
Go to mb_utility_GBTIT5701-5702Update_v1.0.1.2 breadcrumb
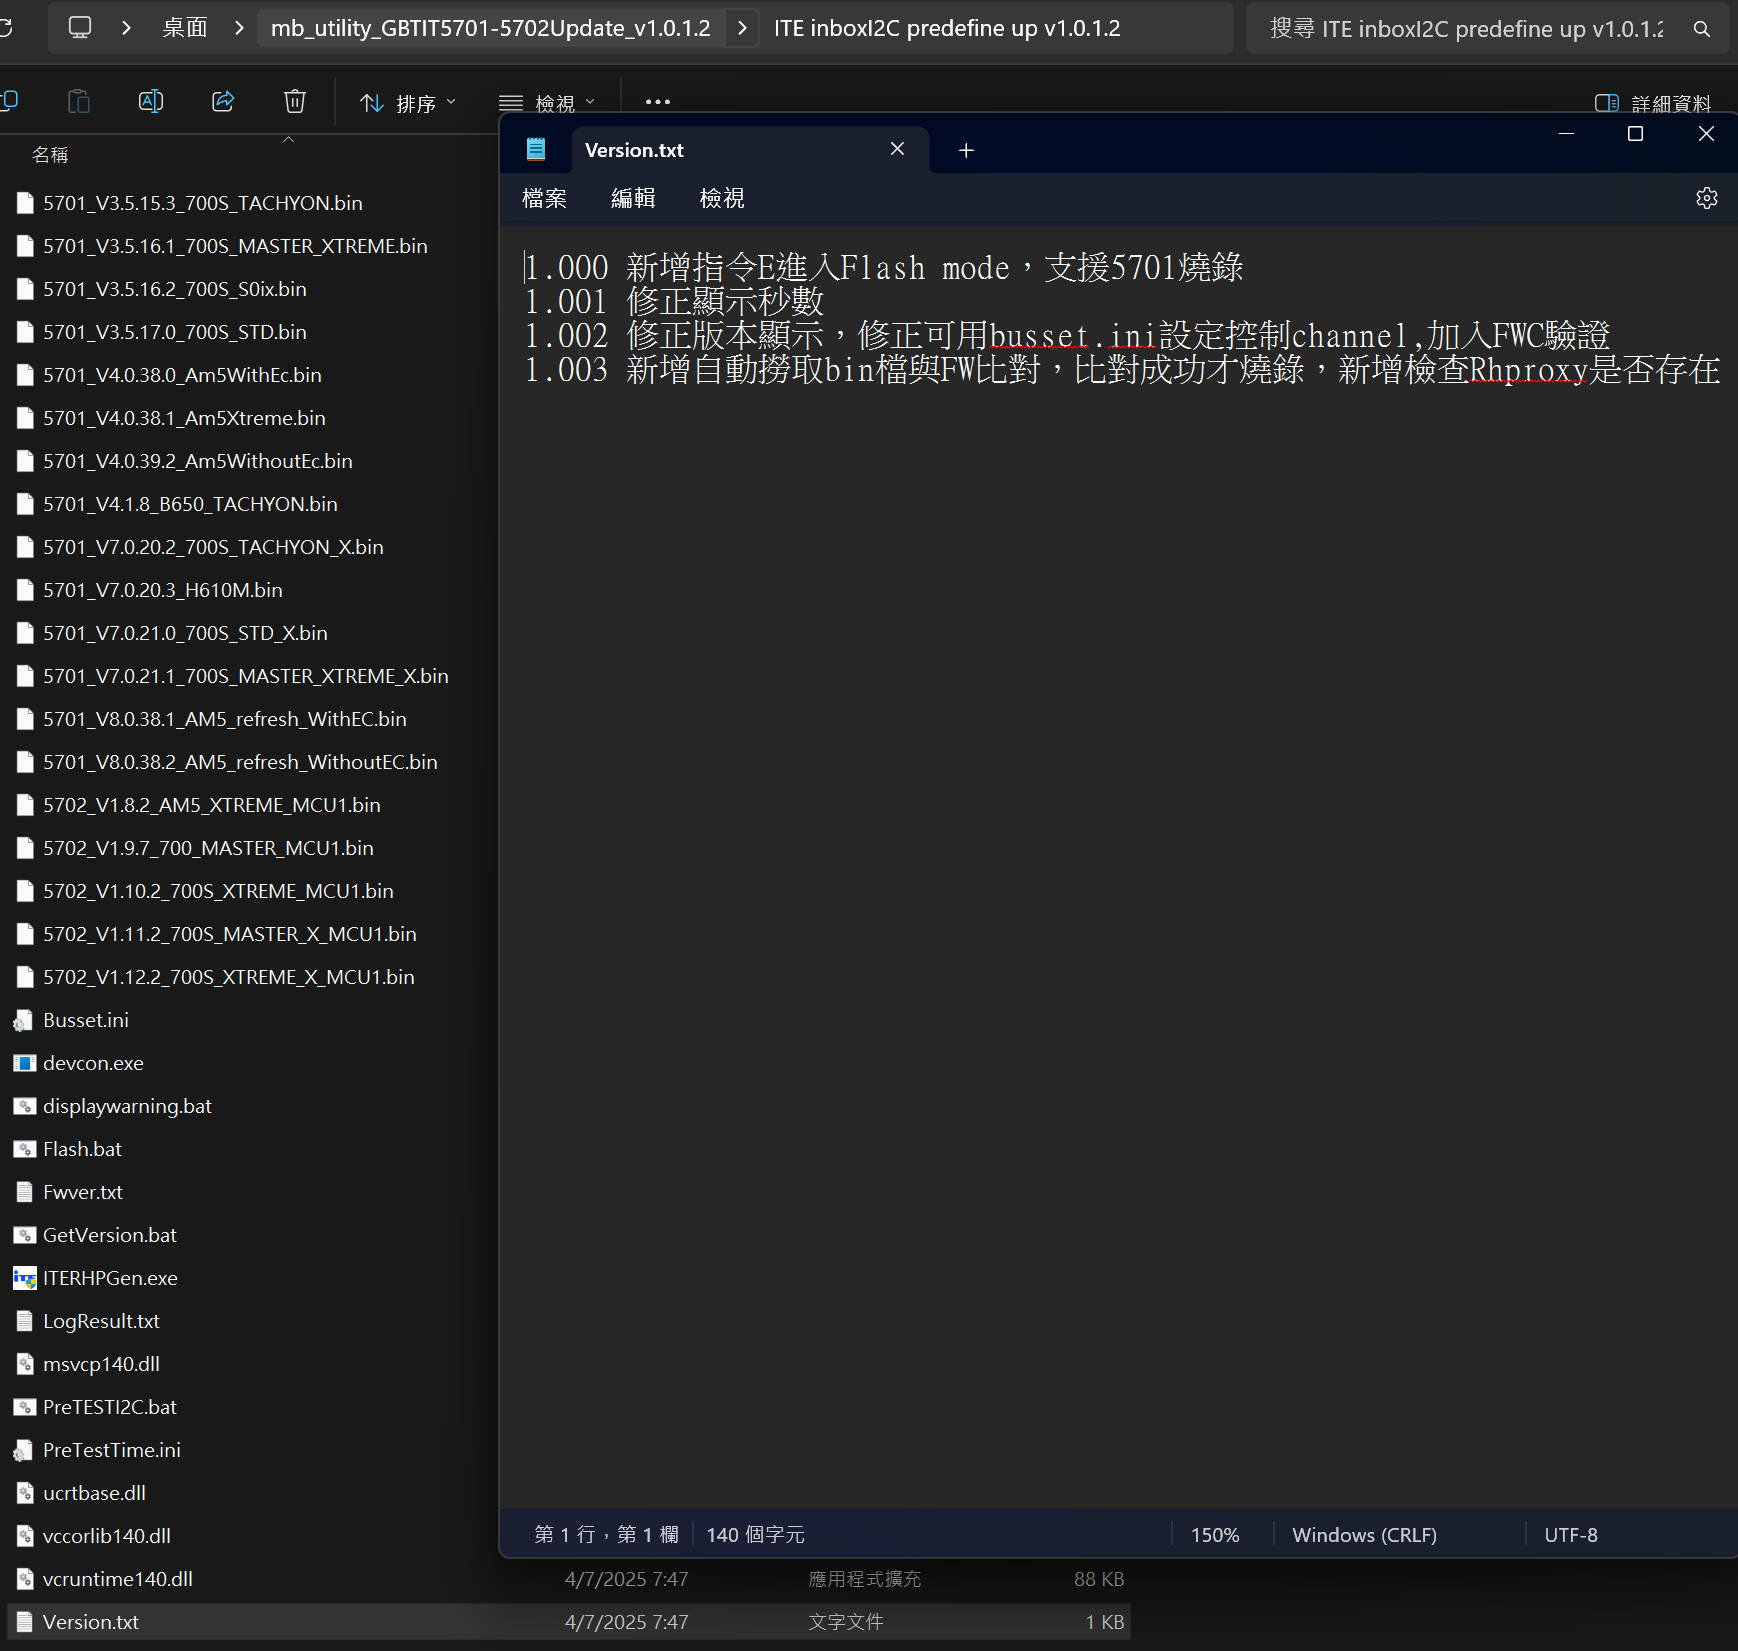491,28
